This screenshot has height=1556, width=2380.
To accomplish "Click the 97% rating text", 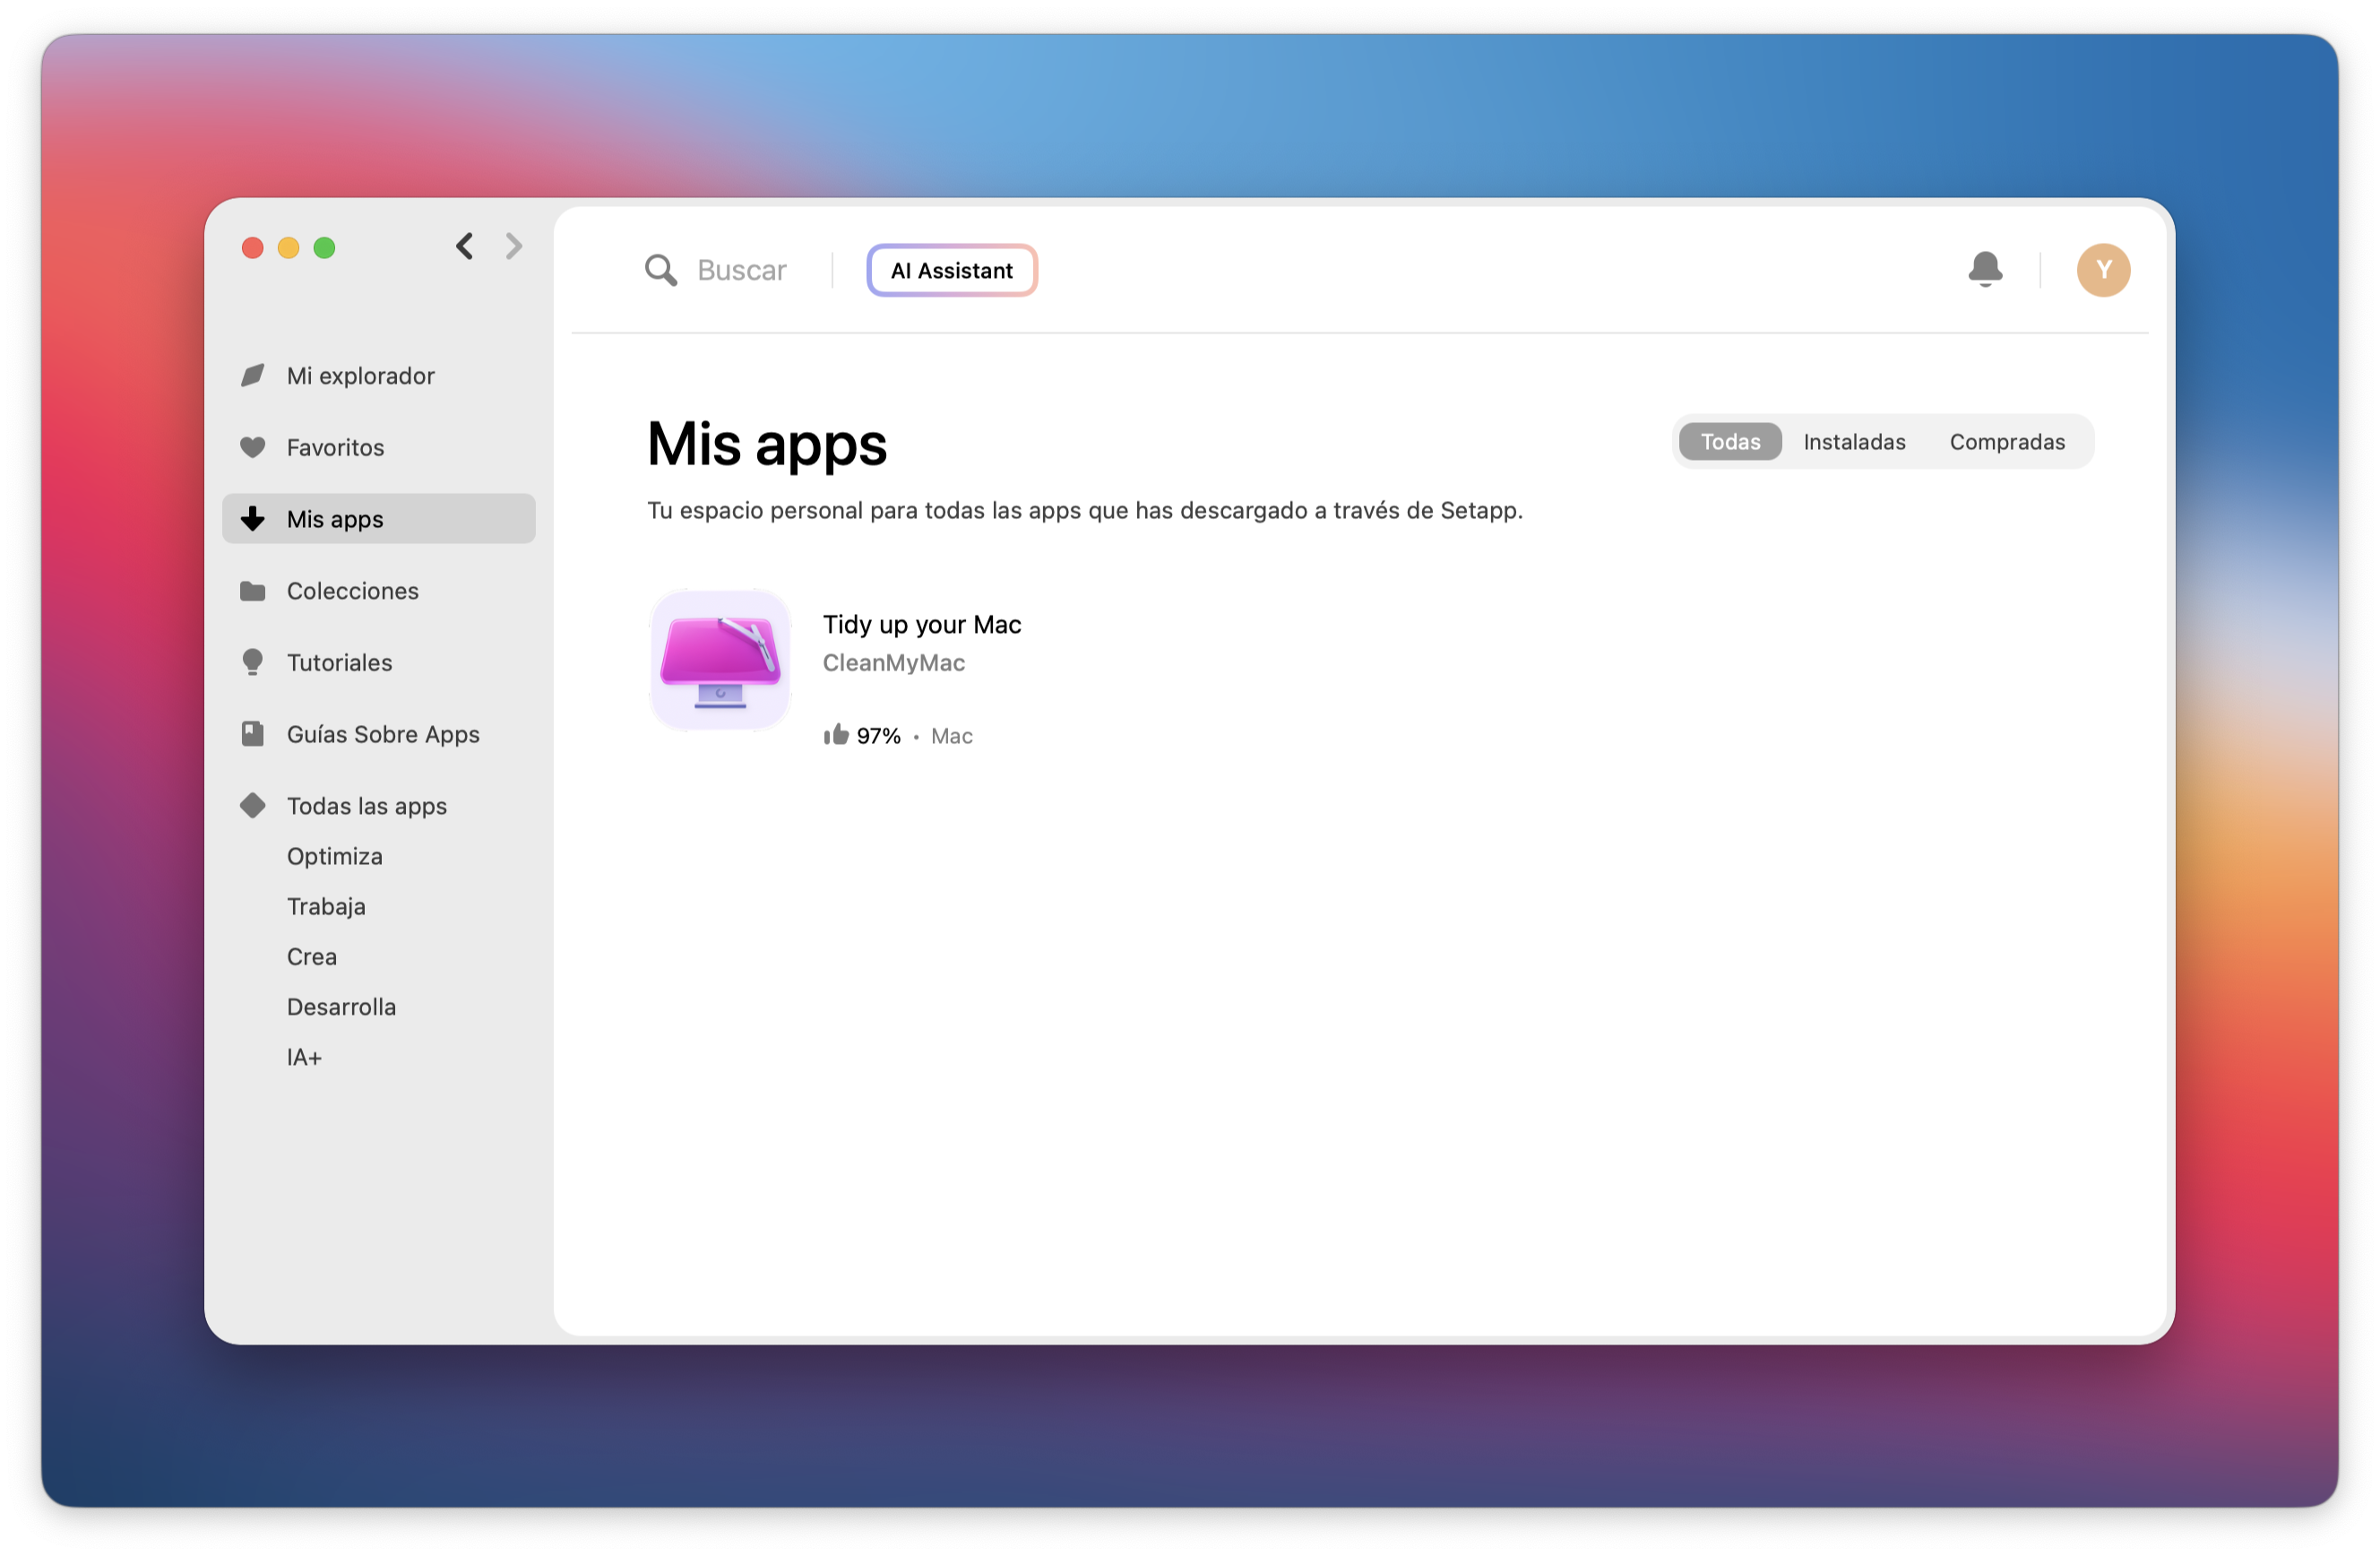I will click(x=879, y=736).
